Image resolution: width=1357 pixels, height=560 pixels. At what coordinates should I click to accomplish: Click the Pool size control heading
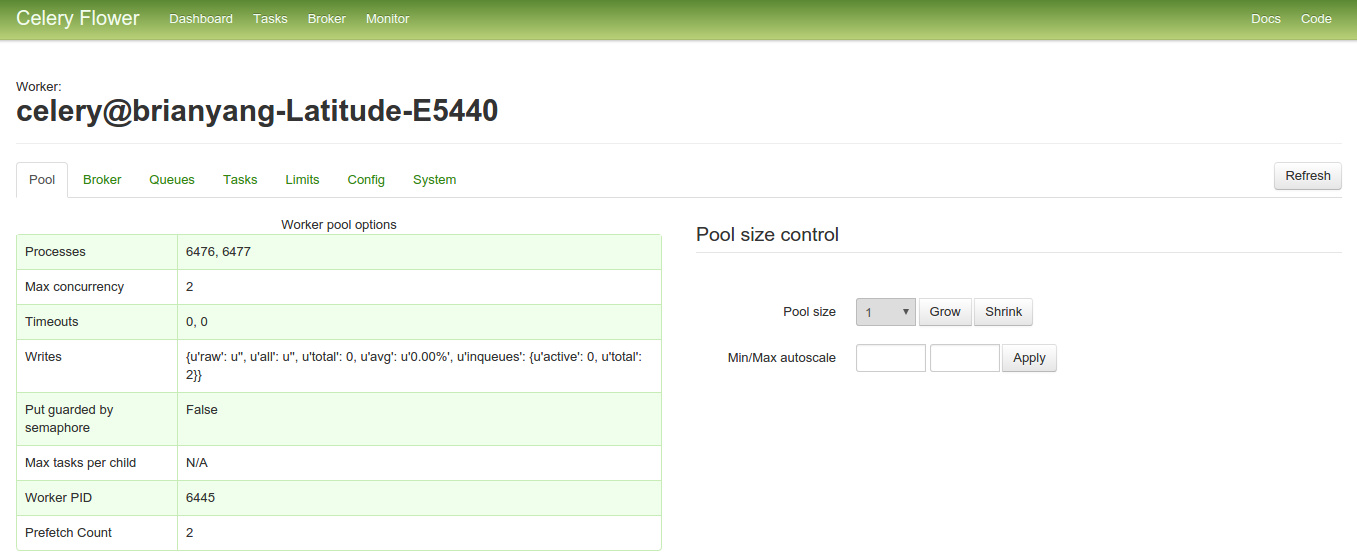[767, 235]
